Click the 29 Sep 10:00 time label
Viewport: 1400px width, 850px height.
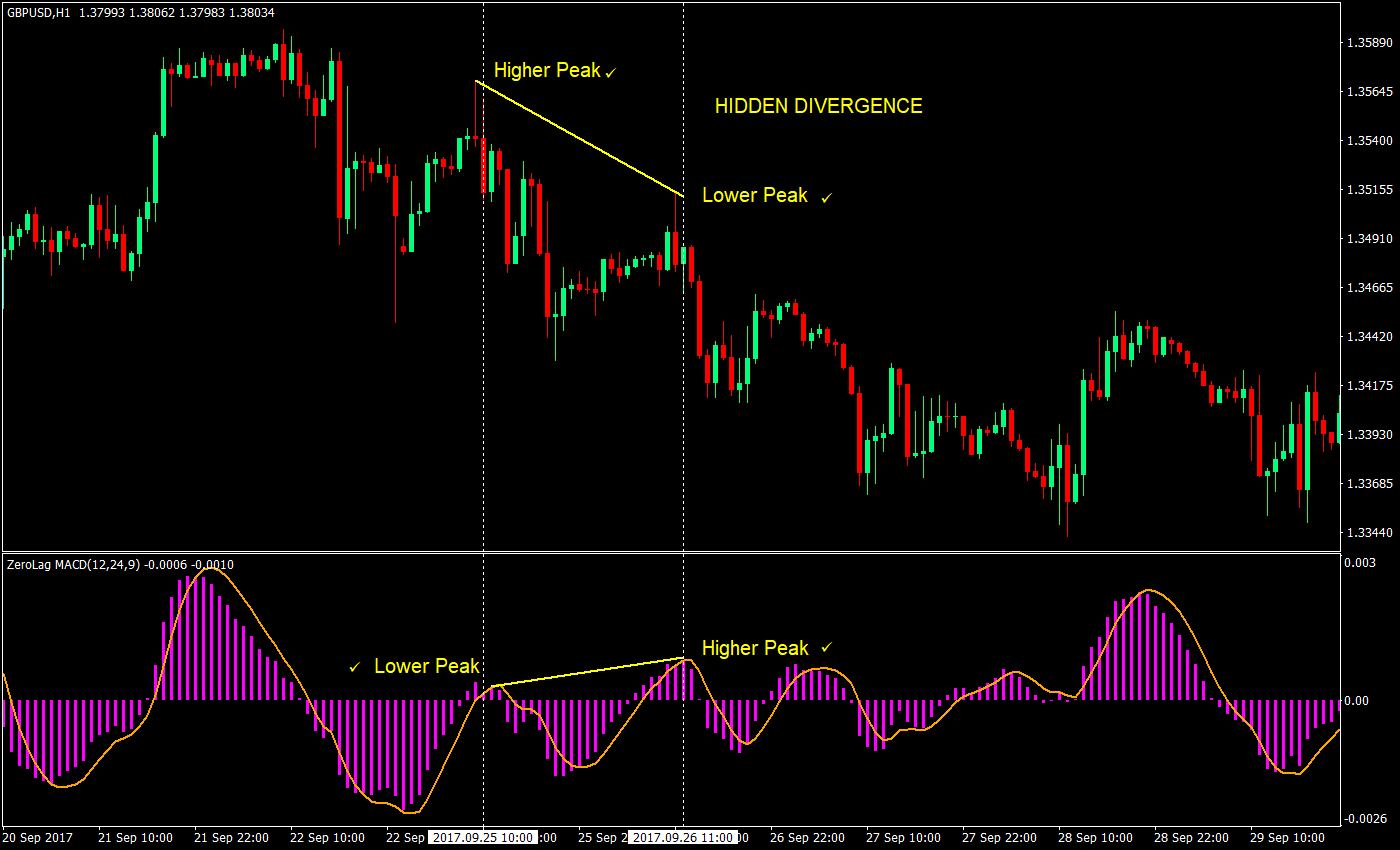[x=1287, y=837]
